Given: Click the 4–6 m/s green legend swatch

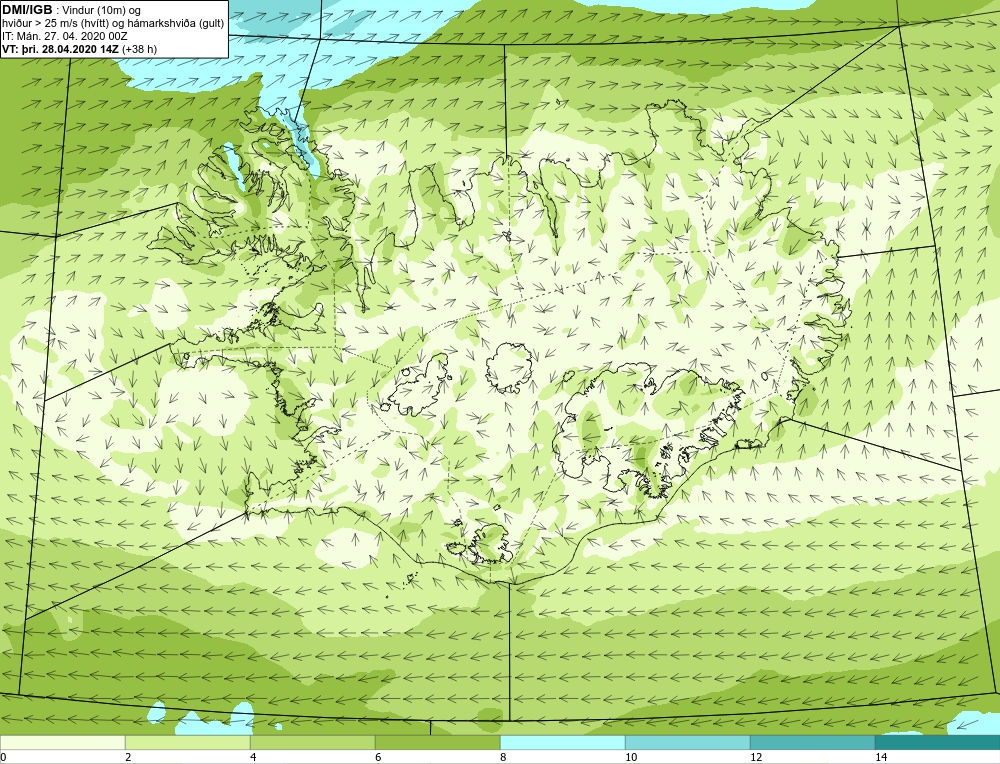Looking at the screenshot, I should pos(312,742).
